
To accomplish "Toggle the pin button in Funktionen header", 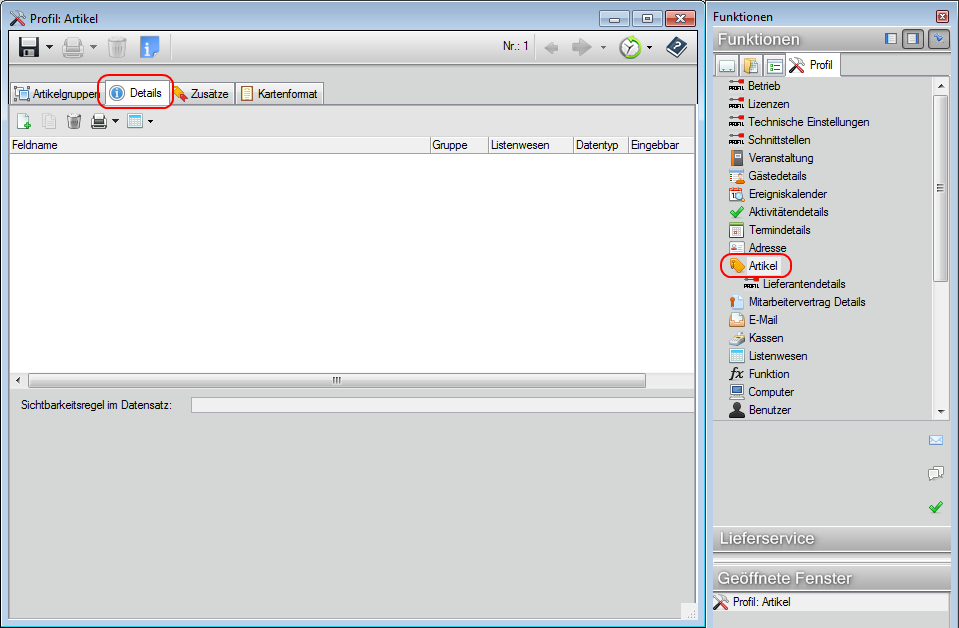I will pos(938,39).
